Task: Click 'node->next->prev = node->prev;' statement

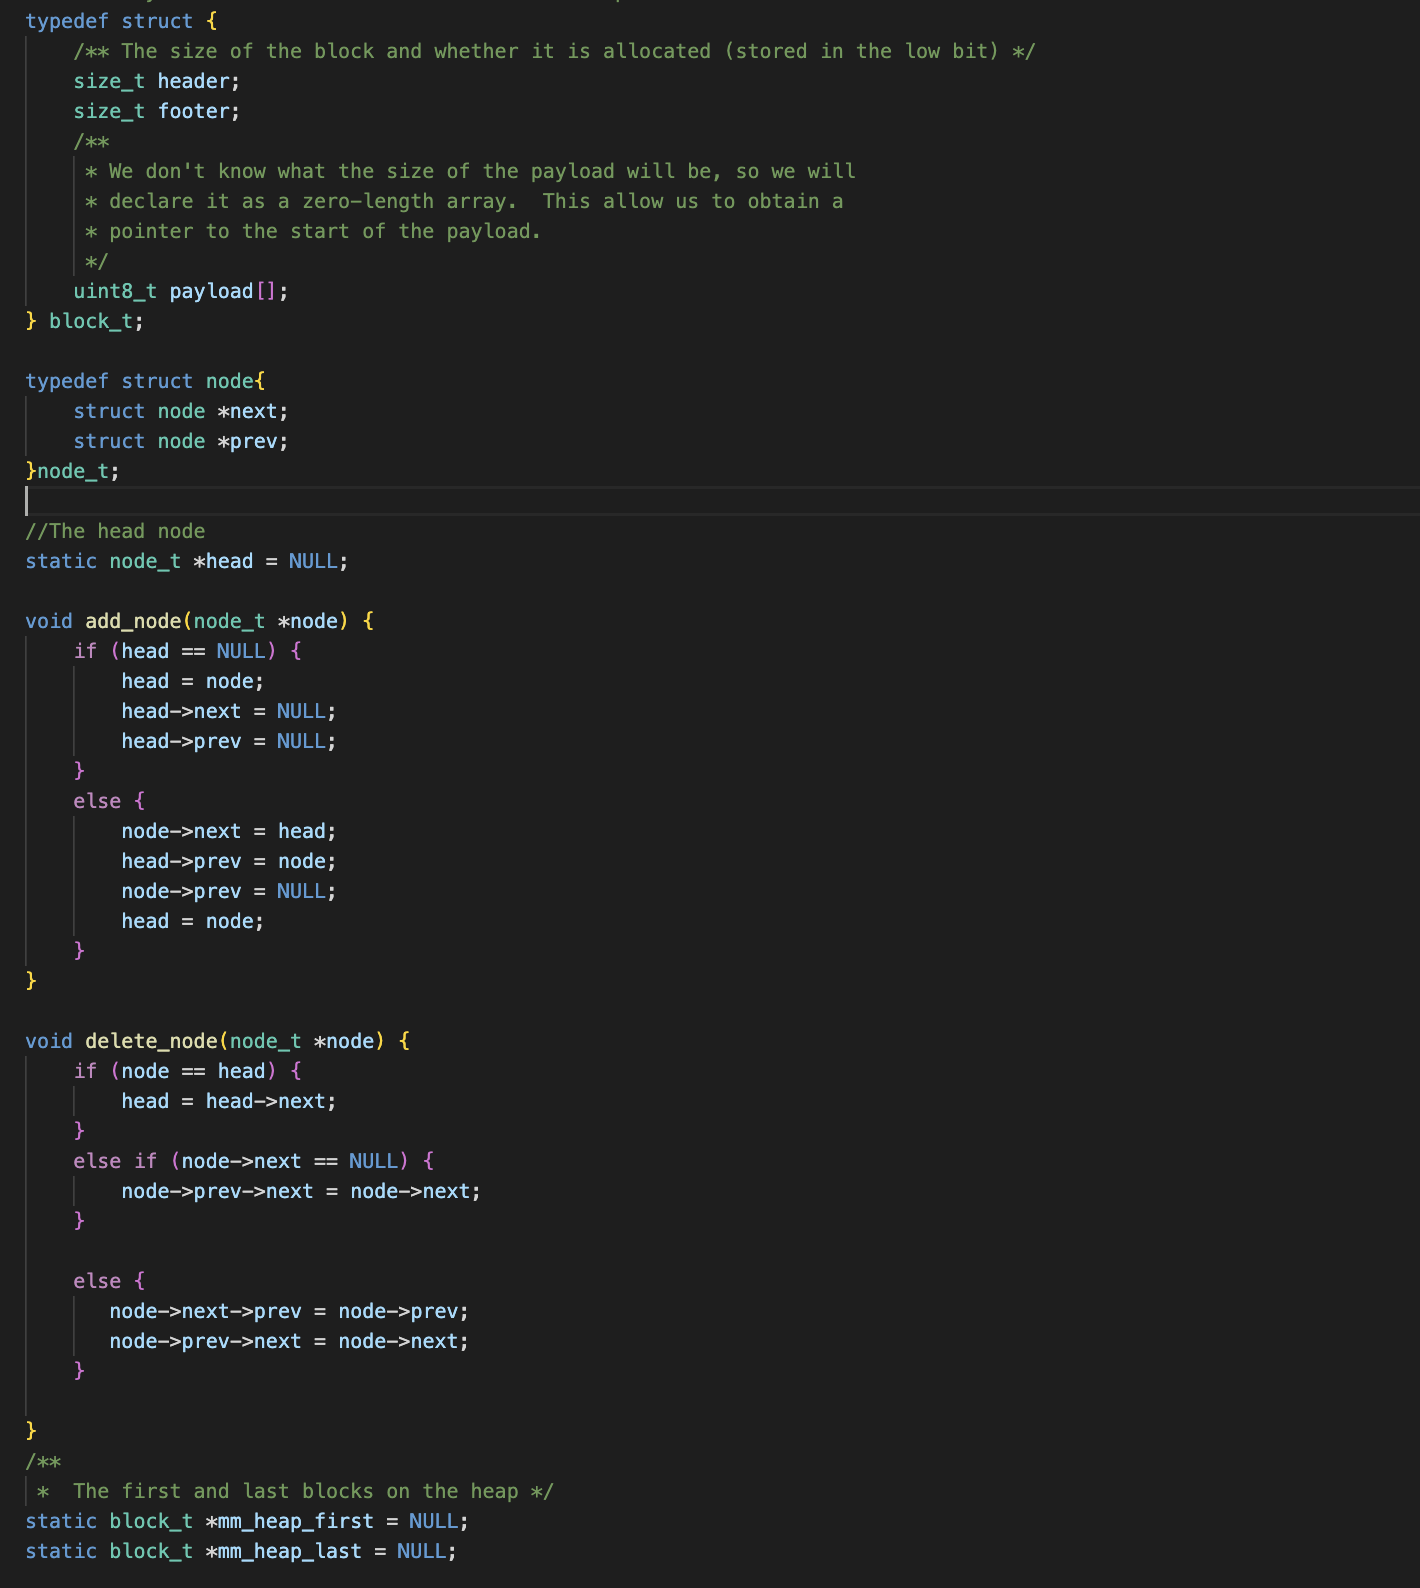Action: pos(288,1311)
